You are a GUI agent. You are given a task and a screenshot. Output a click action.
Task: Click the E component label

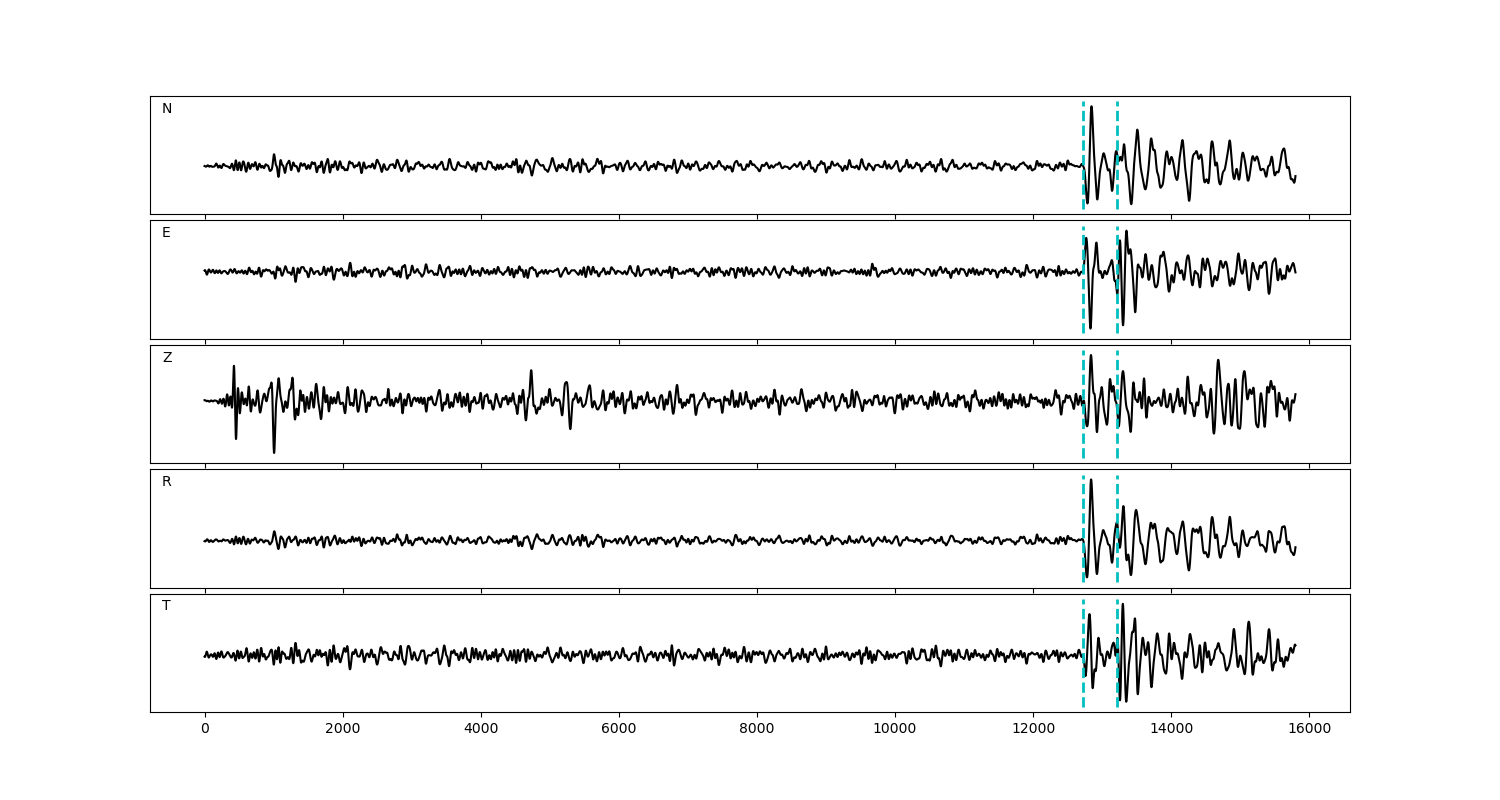tap(166, 233)
